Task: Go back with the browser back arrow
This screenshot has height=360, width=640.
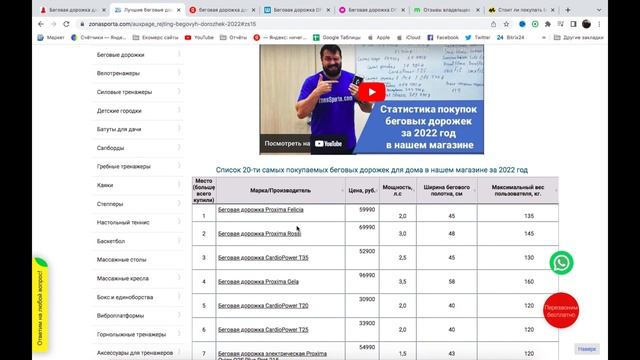Action: click(x=41, y=24)
